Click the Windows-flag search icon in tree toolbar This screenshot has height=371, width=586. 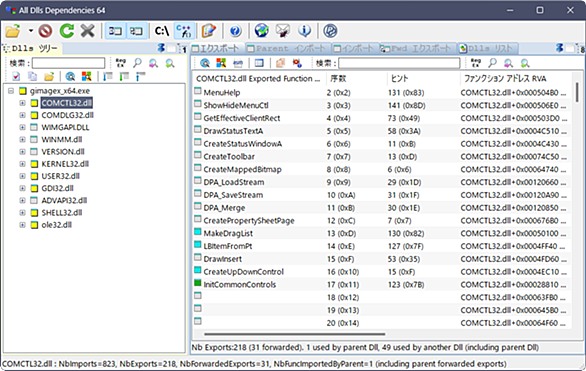[x=86, y=76]
